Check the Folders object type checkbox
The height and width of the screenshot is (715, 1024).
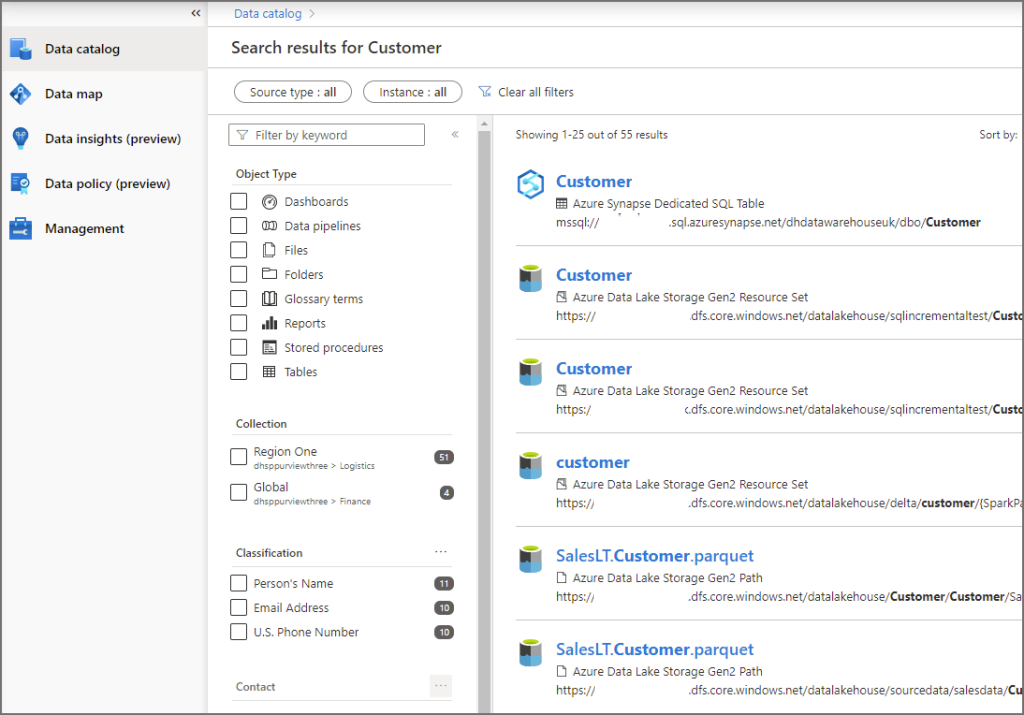(238, 274)
